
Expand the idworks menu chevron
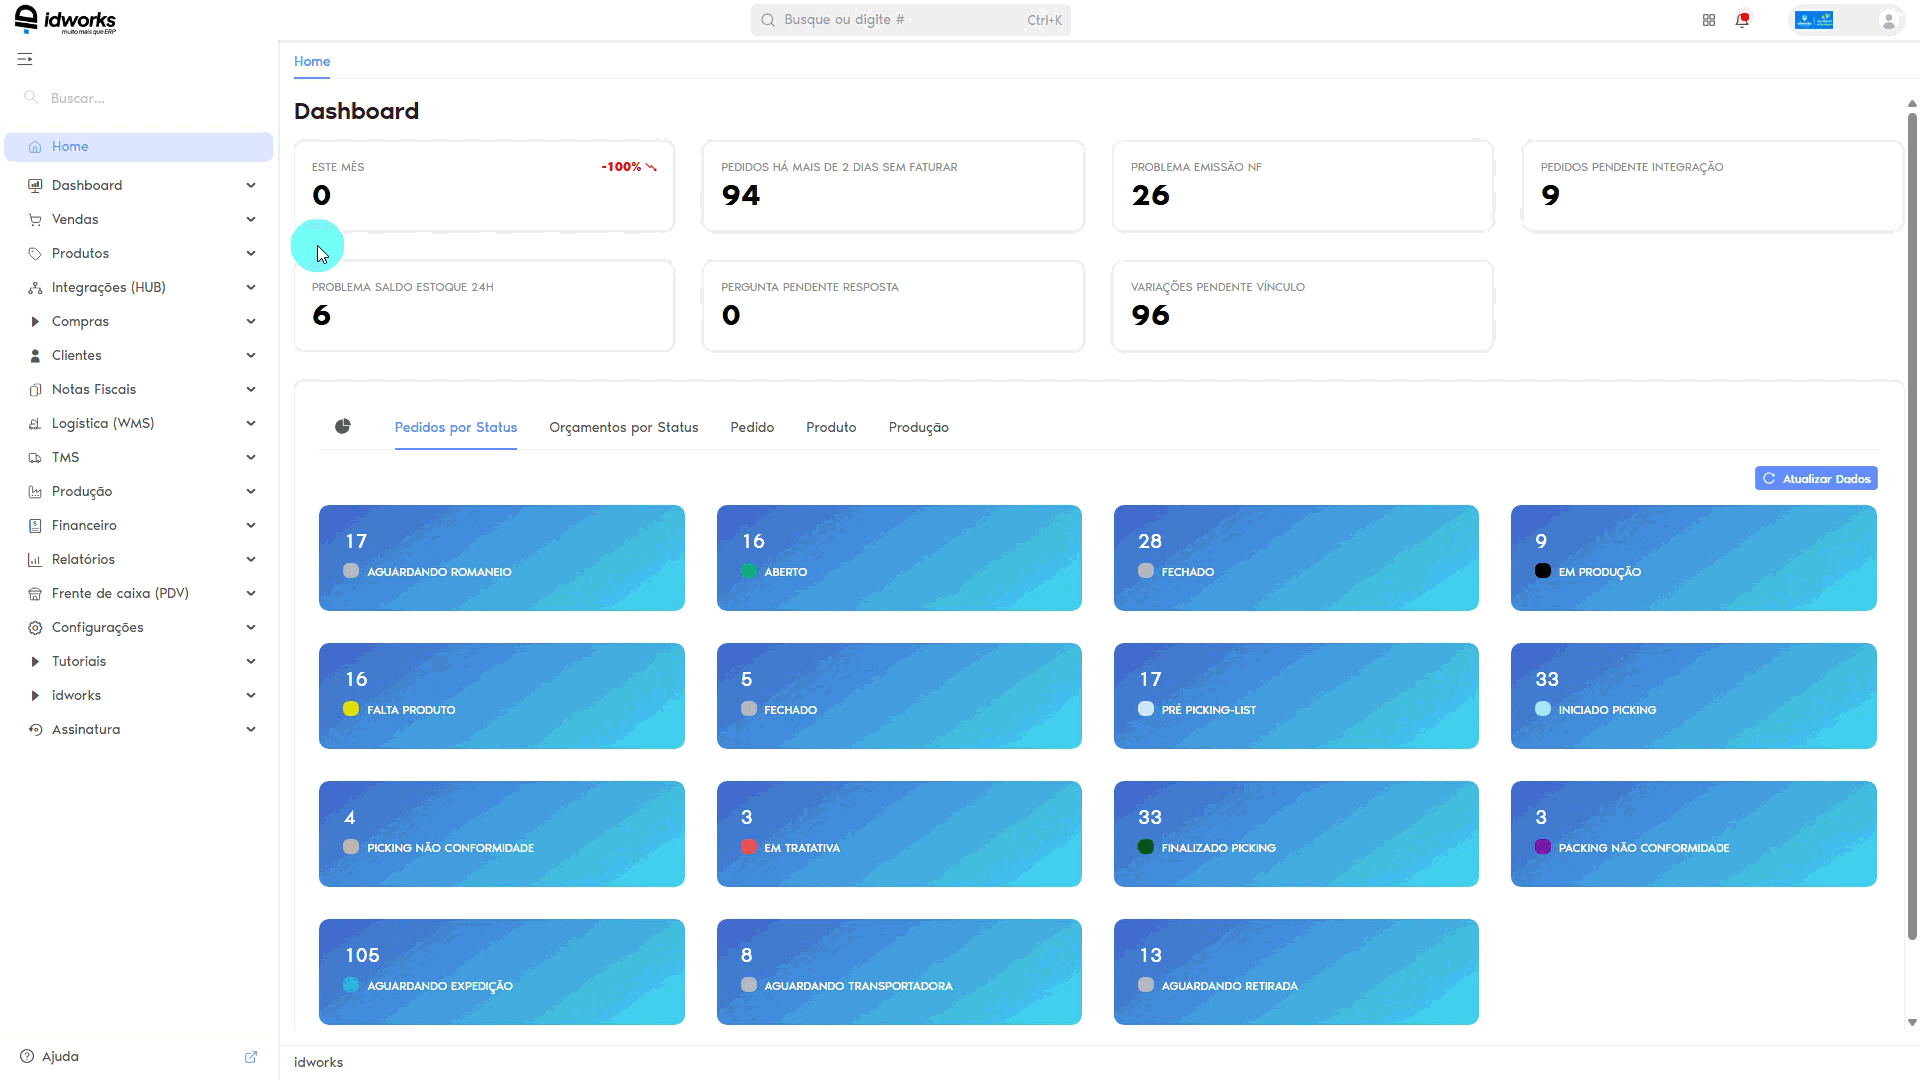point(251,696)
